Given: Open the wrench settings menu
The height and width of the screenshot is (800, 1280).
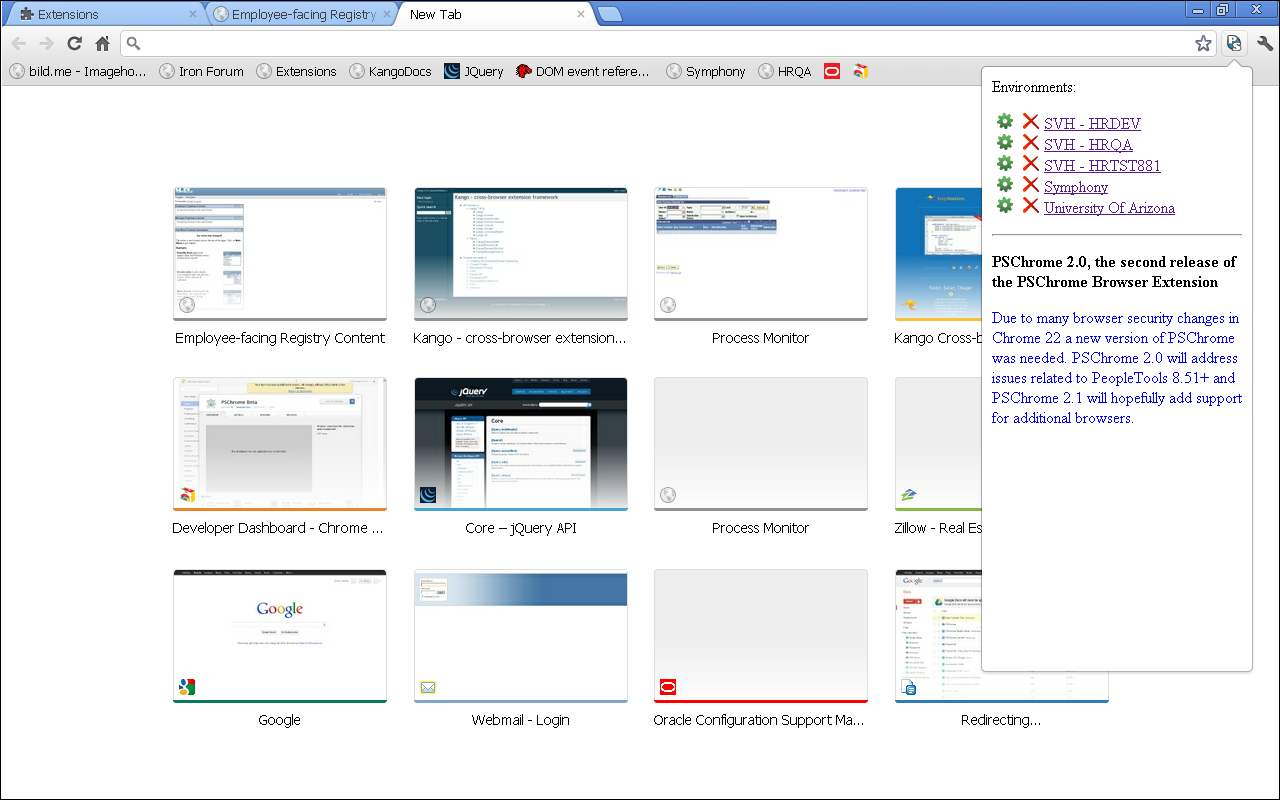Looking at the screenshot, I should [x=1265, y=43].
